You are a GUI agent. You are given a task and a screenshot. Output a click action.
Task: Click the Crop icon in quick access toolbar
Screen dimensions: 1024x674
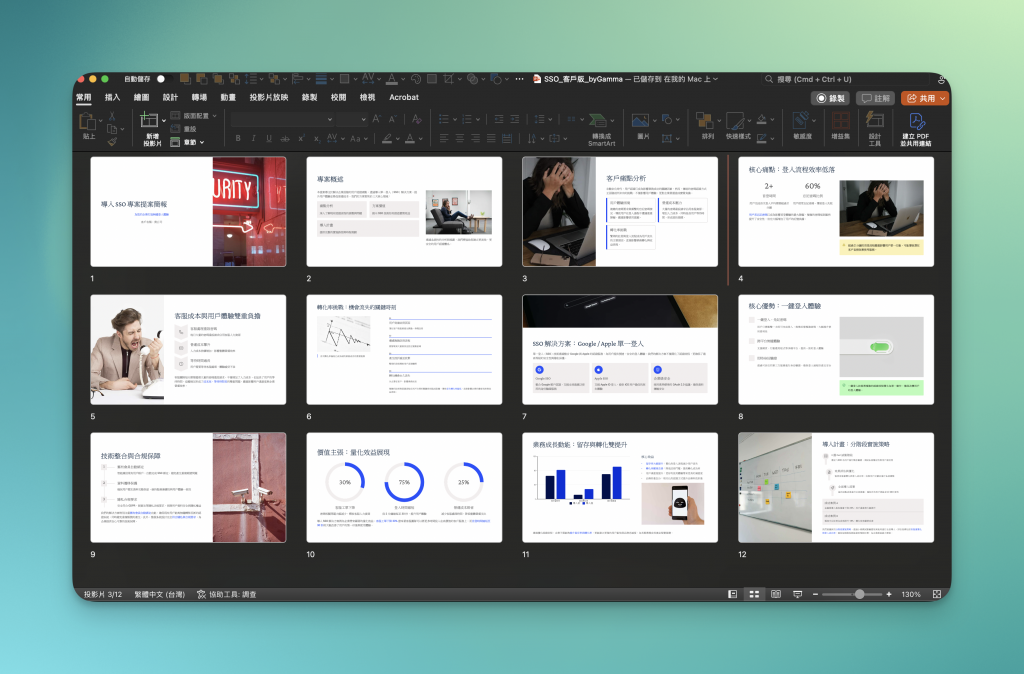(x=449, y=79)
